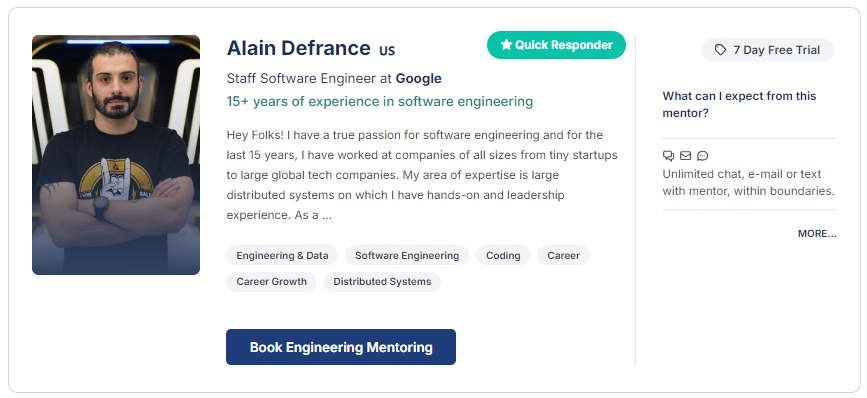Viewport: 867px width, 398px height.
Task: Click the text message bubble icon
Action: [x=702, y=156]
